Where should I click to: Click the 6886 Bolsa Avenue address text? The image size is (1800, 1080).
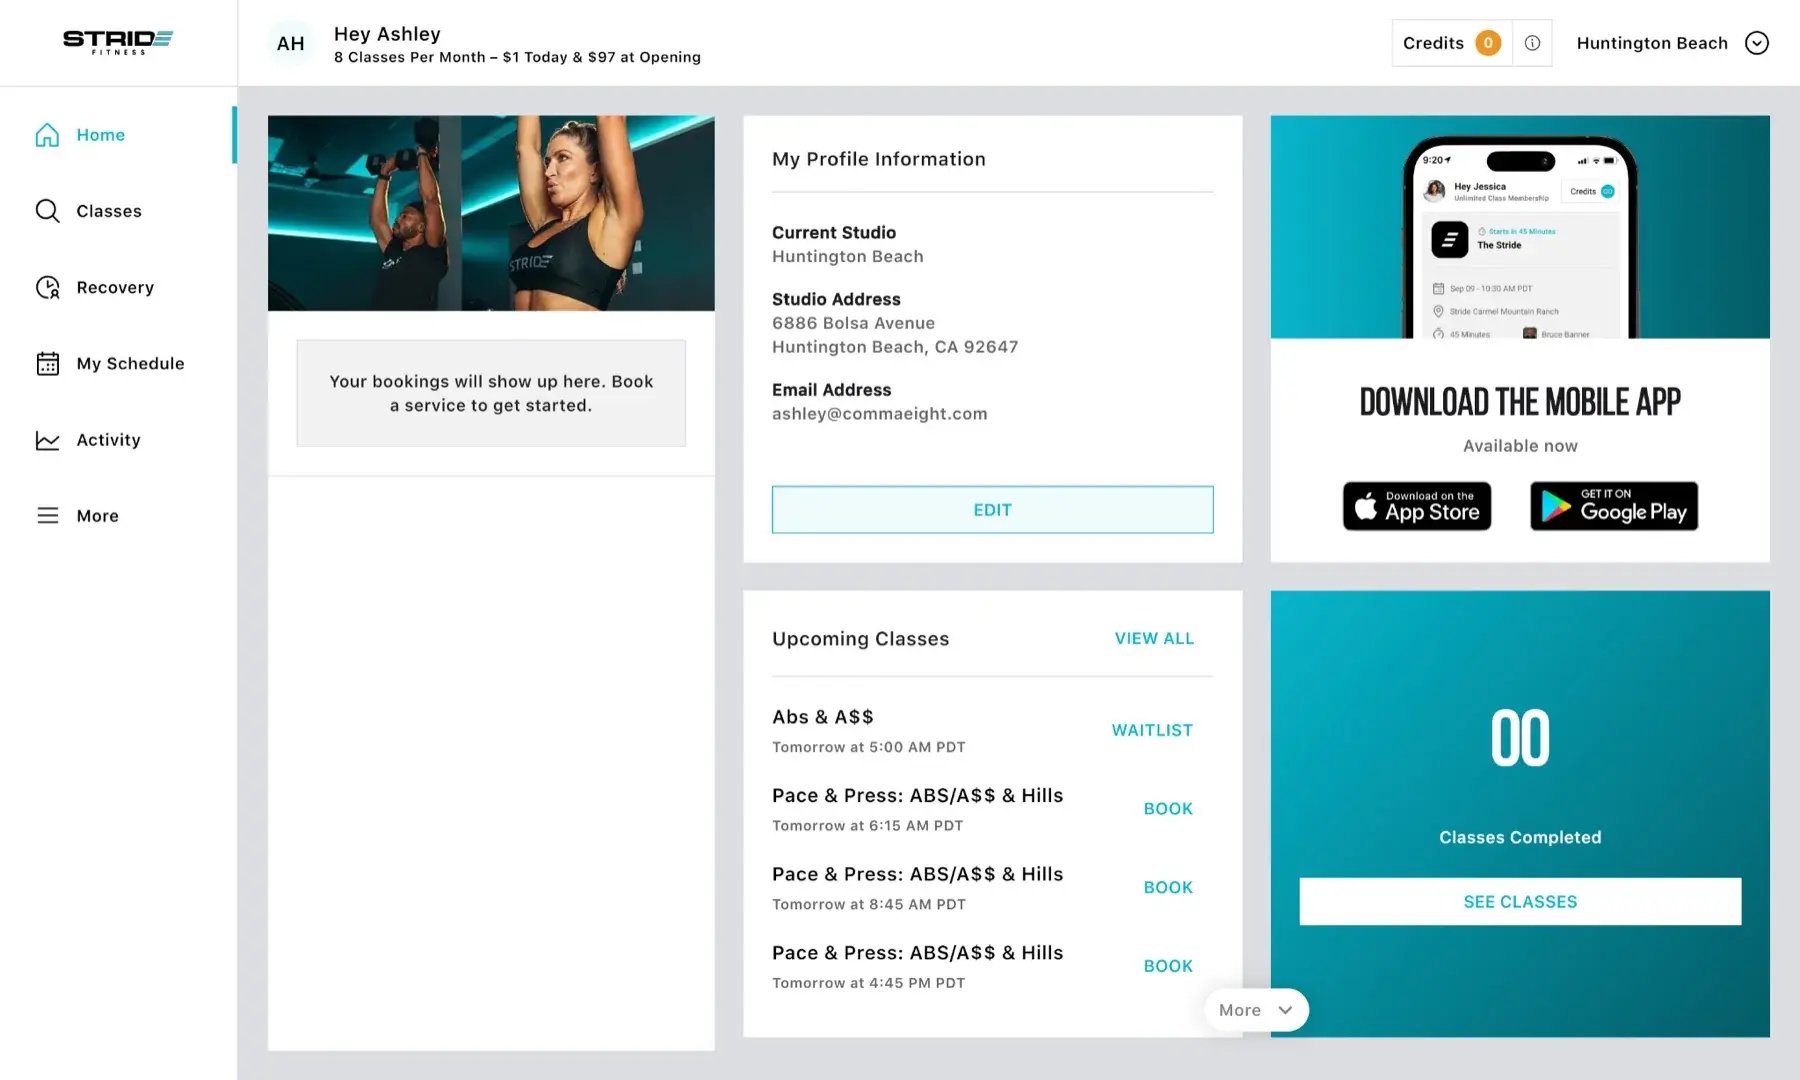click(854, 323)
